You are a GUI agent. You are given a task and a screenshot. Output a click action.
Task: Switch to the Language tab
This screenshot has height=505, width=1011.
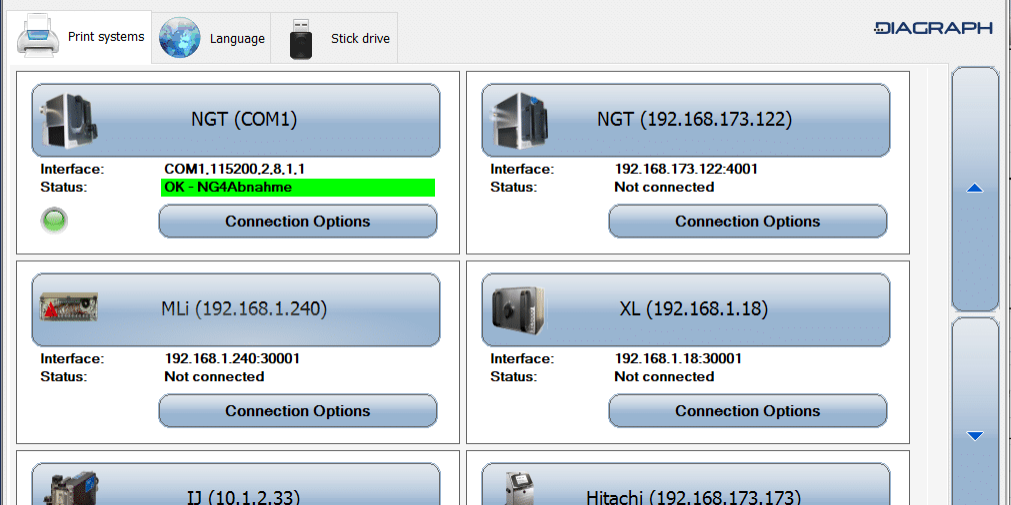[211, 38]
